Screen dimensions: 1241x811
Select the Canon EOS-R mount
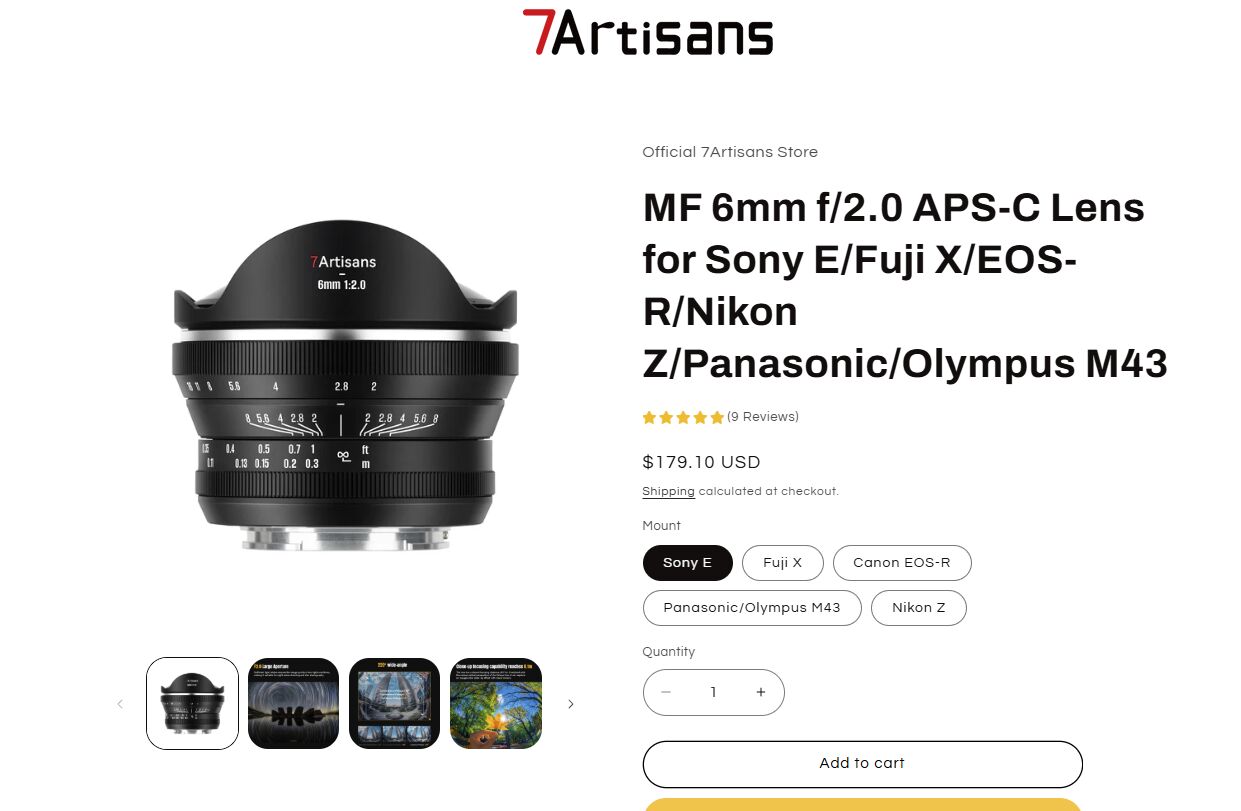coord(902,562)
